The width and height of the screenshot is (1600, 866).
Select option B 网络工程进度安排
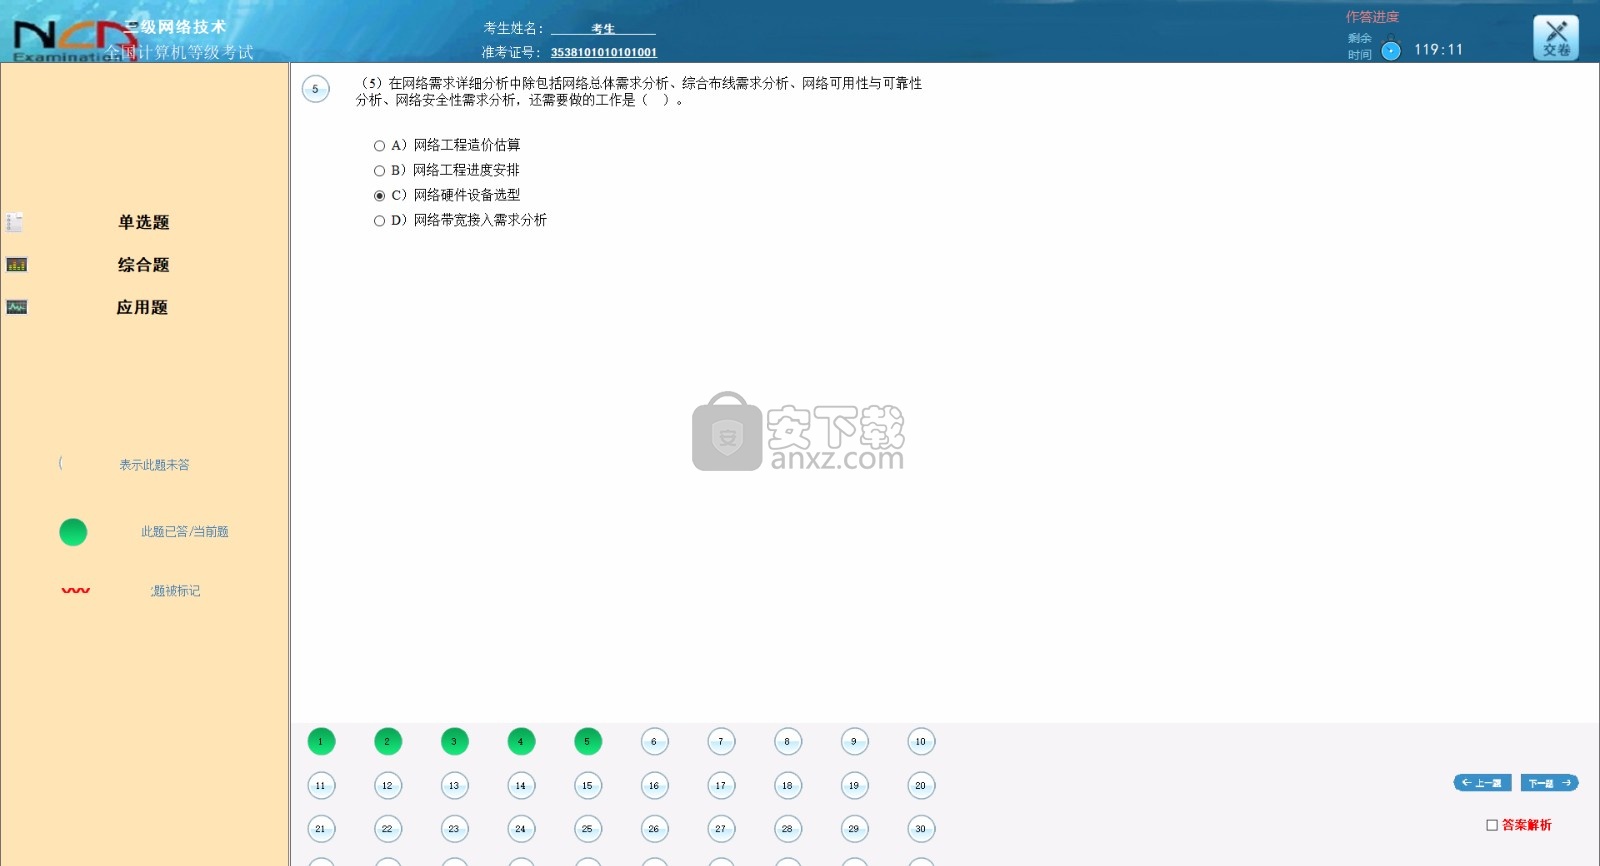(x=379, y=171)
